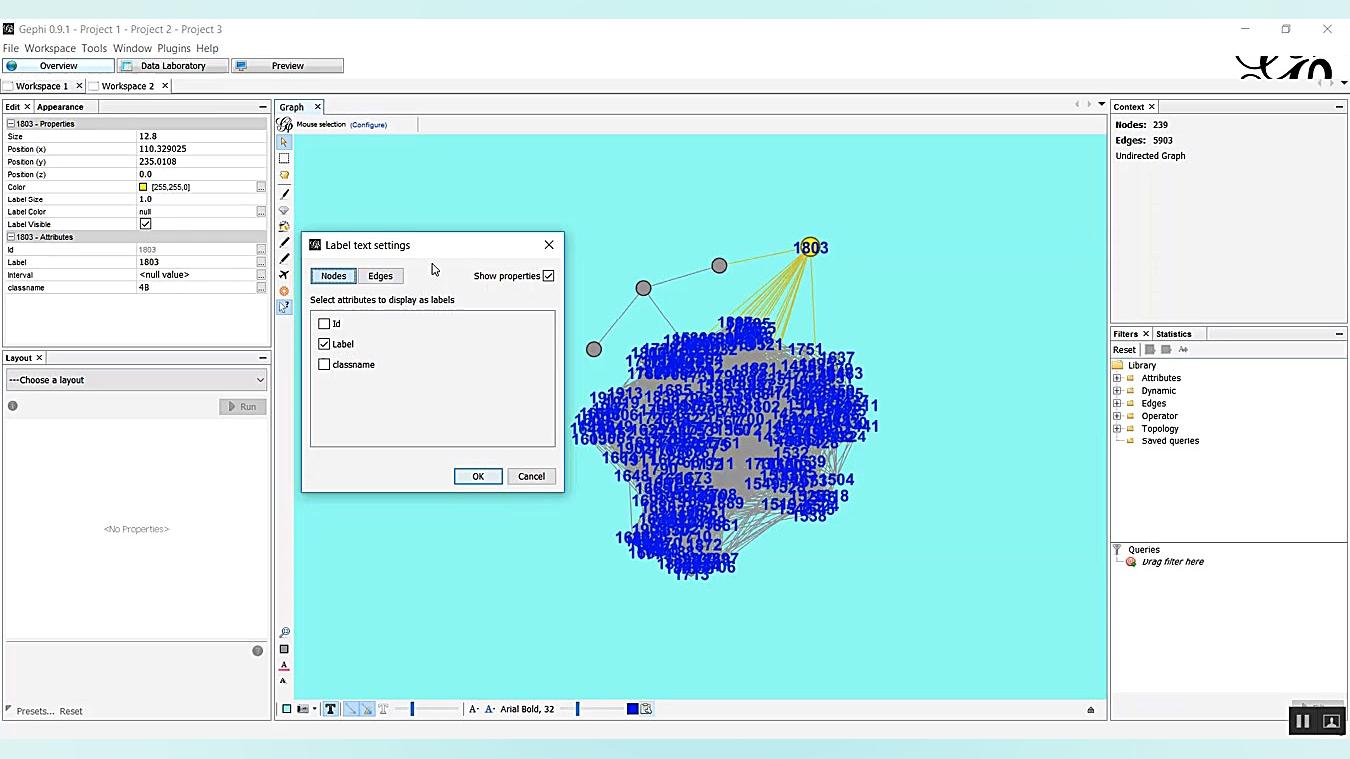
Task: Click the yellow node labeled 1803
Action: pyautogui.click(x=809, y=247)
